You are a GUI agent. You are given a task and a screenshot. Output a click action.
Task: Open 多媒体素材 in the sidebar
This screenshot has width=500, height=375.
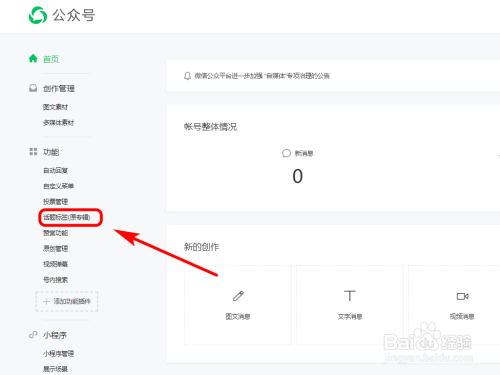click(x=58, y=123)
